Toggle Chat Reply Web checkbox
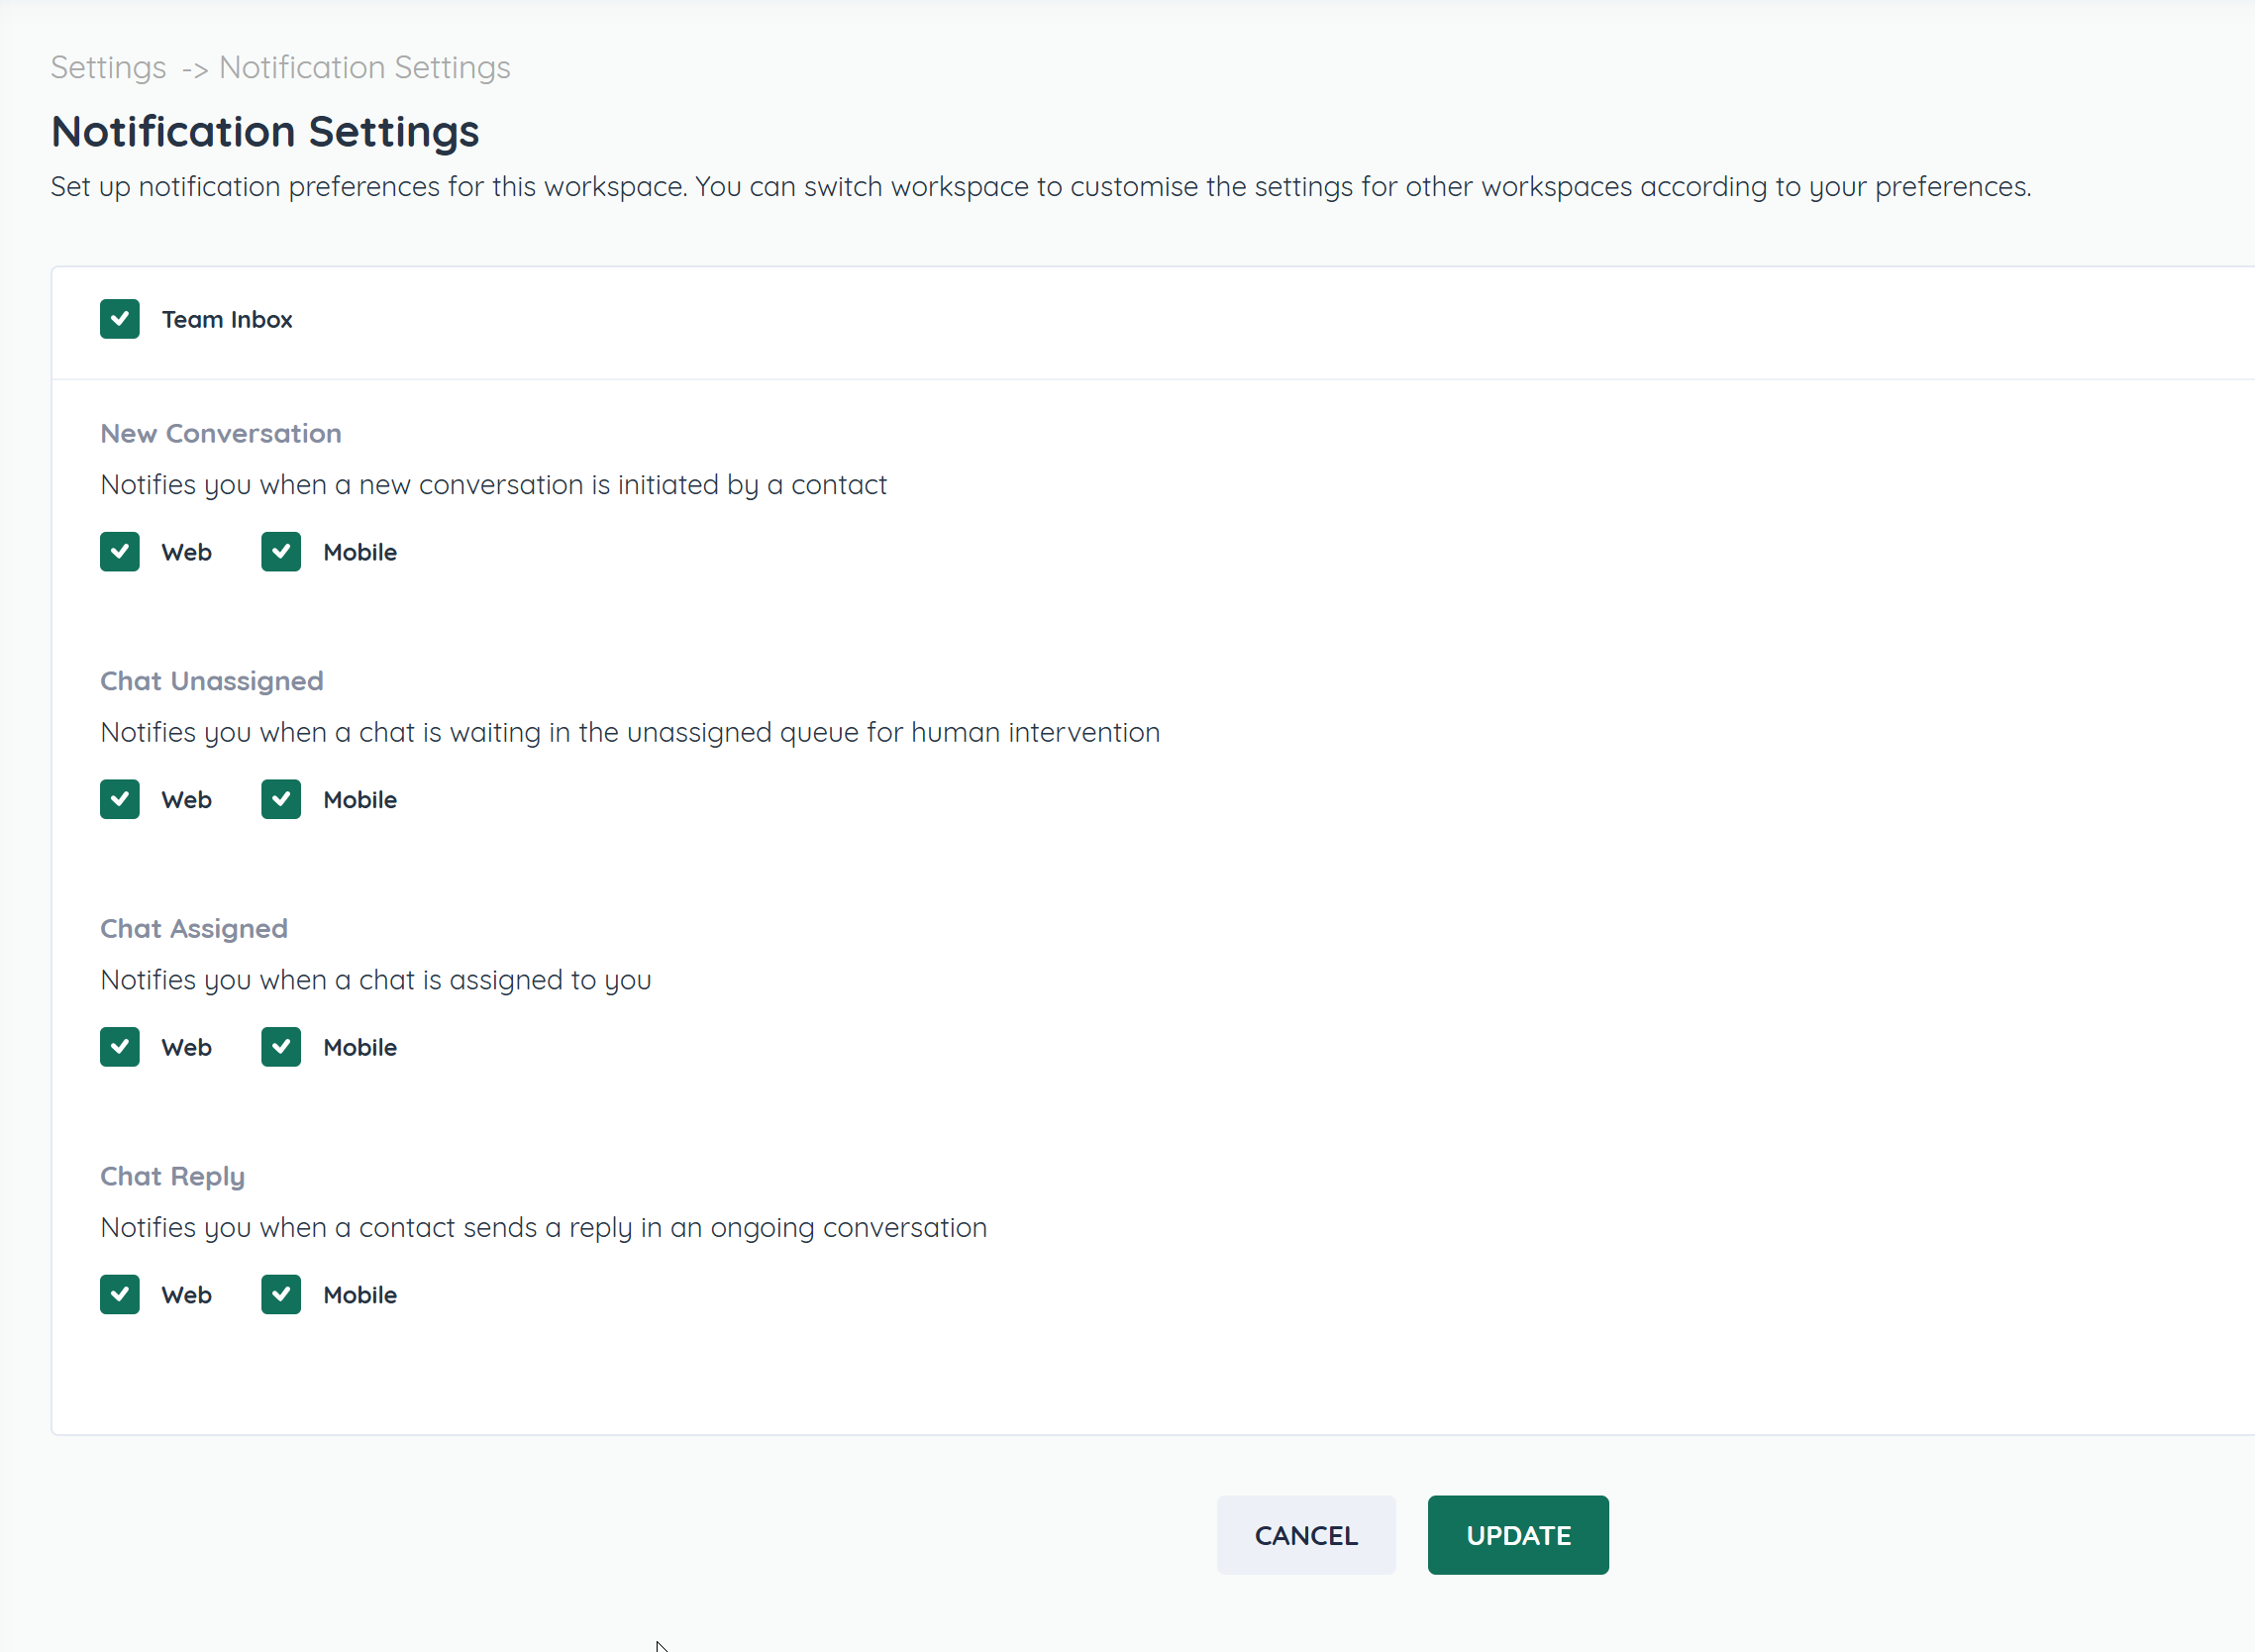Screen dimensions: 2255x1652 point(120,1295)
